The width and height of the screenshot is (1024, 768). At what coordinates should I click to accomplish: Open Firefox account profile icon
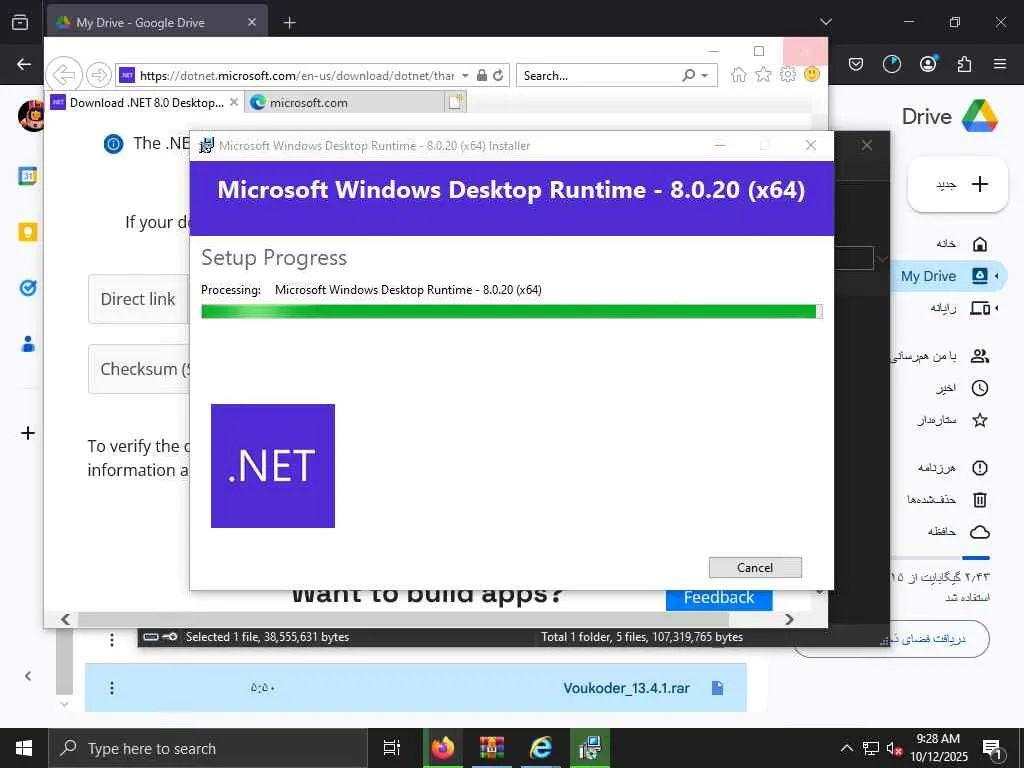pyautogui.click(x=928, y=64)
